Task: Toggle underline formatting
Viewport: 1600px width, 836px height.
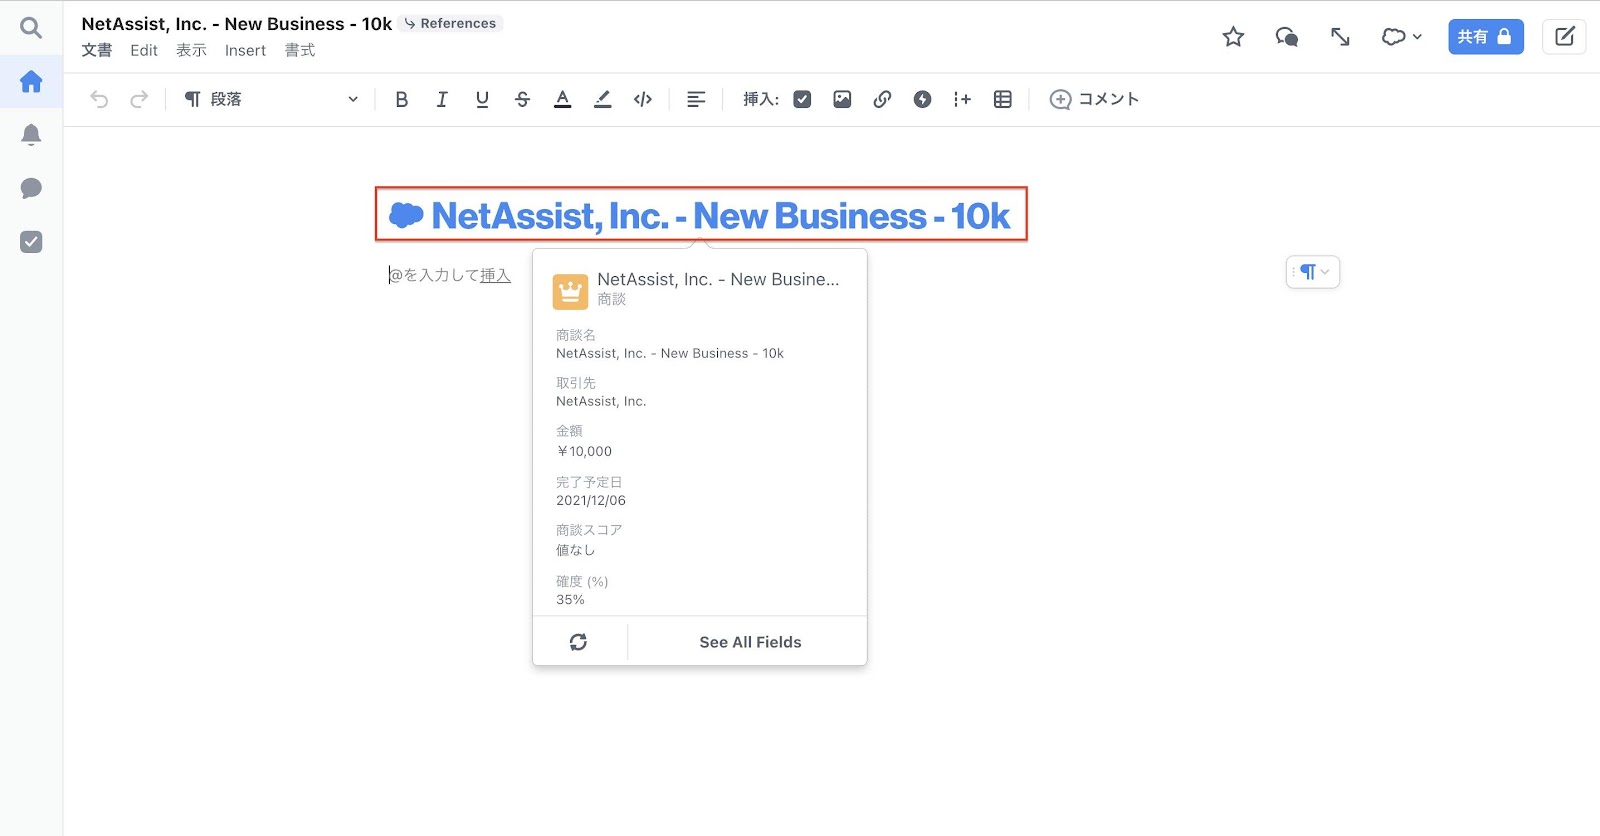Action: point(482,99)
